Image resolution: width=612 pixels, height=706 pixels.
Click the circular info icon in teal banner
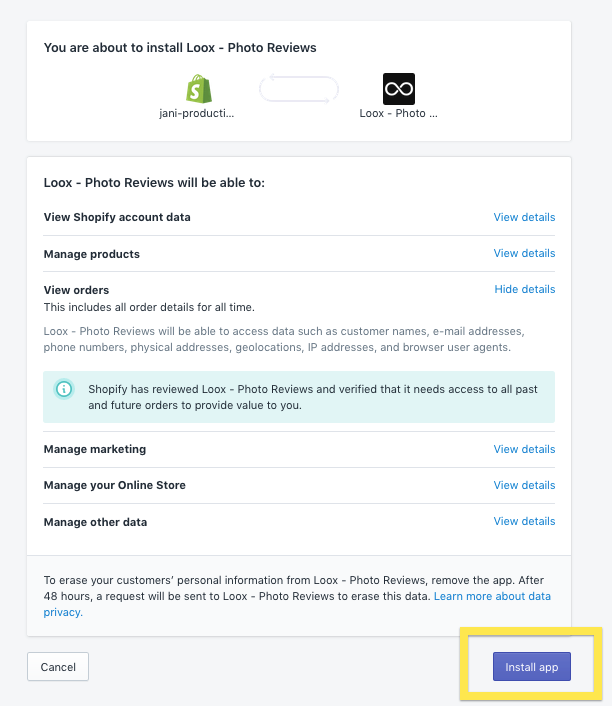(64, 389)
